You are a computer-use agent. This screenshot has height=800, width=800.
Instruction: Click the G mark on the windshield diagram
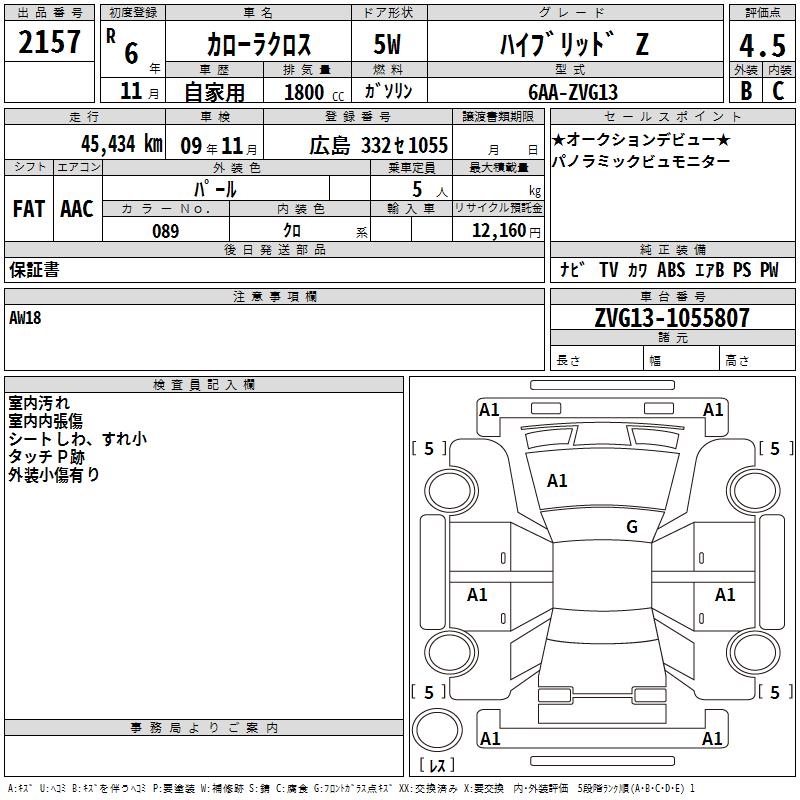click(631, 527)
